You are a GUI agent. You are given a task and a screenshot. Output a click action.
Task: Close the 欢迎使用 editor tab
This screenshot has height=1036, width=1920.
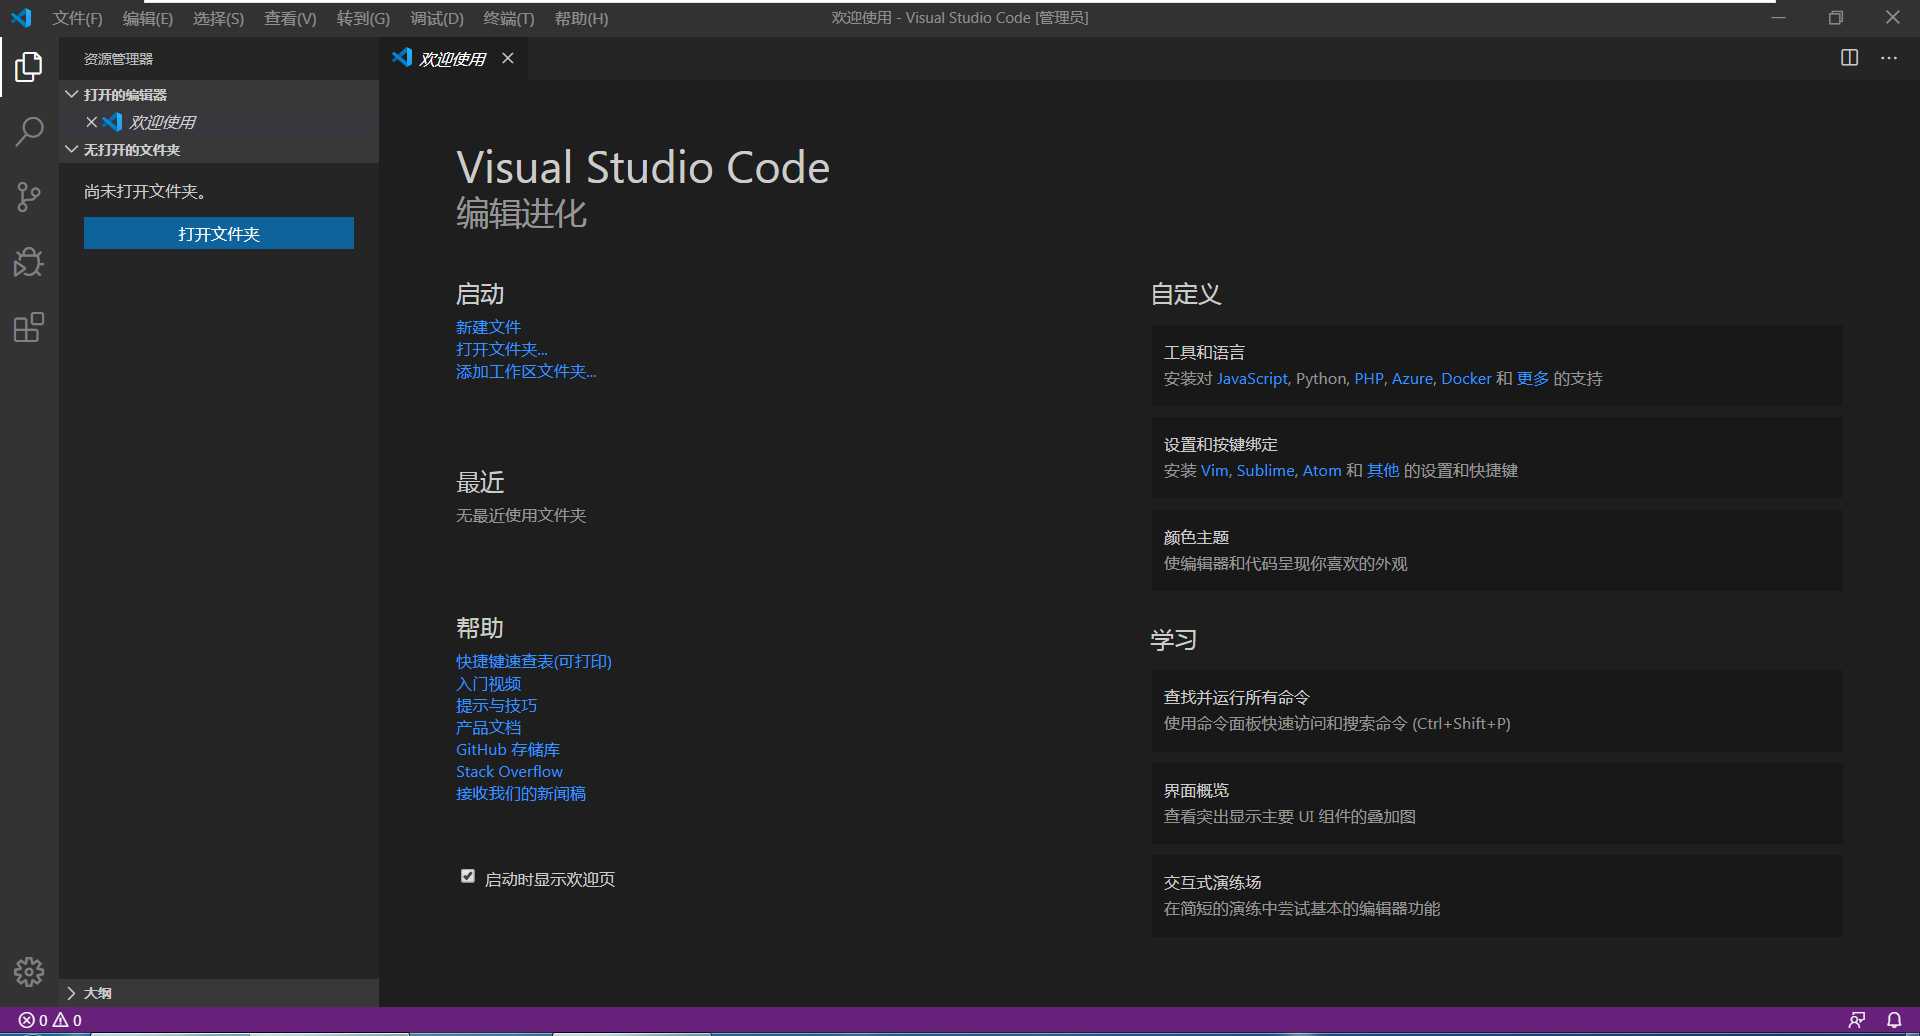point(508,58)
